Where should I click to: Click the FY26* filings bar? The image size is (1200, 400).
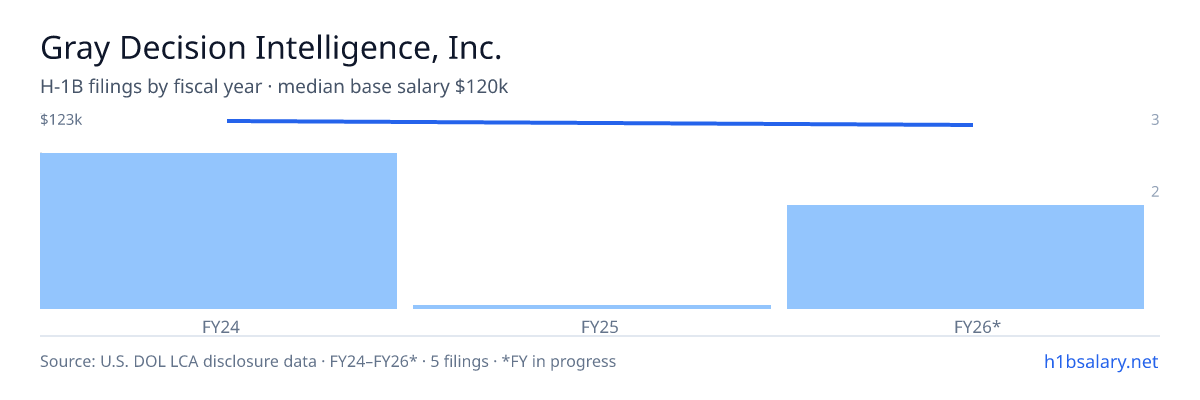[x=965, y=257]
